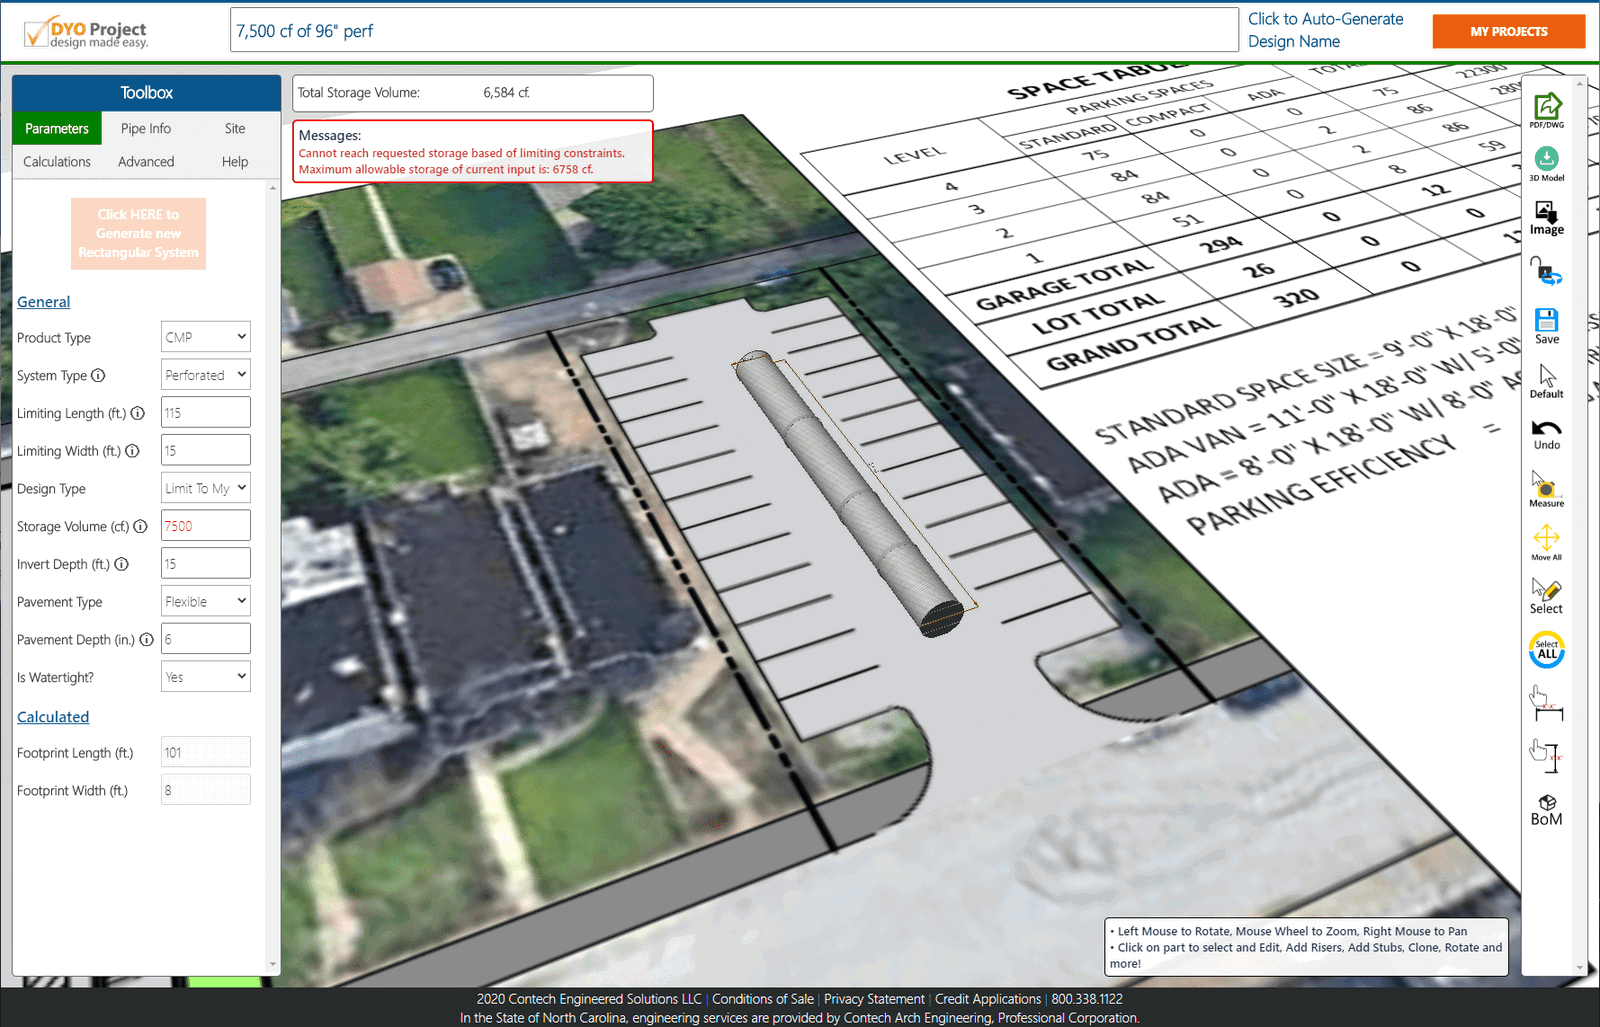Image resolution: width=1600 pixels, height=1027 pixels.
Task: Open the Calculations tab
Action: tap(57, 161)
